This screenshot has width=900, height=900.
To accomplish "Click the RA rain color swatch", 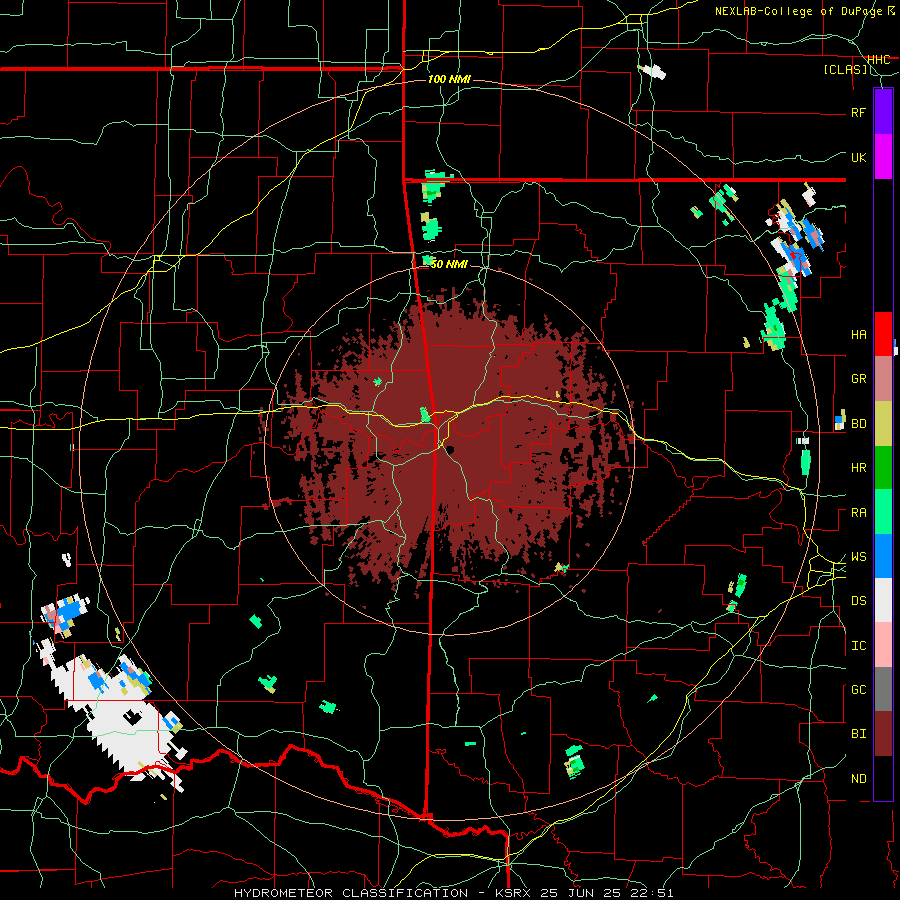I will click(x=883, y=512).
